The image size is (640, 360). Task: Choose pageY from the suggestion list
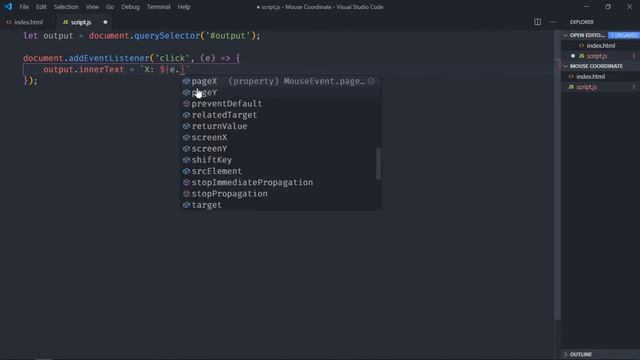[204, 93]
